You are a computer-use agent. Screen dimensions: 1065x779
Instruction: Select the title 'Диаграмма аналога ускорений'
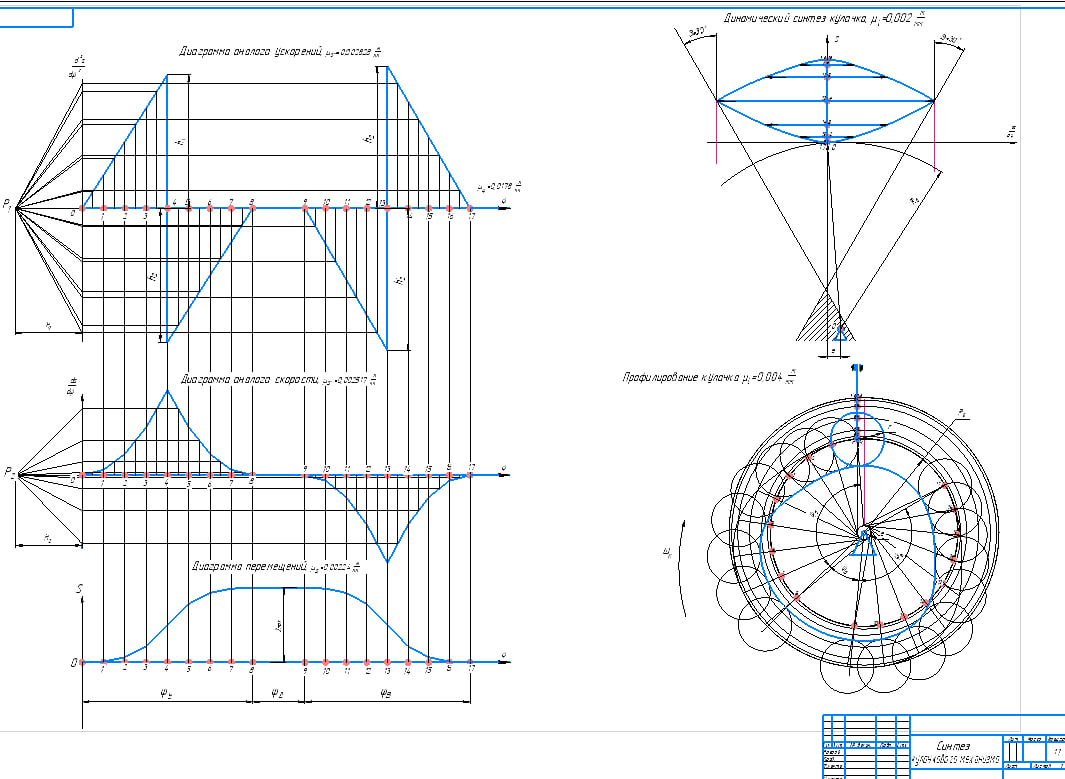pyautogui.click(x=249, y=52)
